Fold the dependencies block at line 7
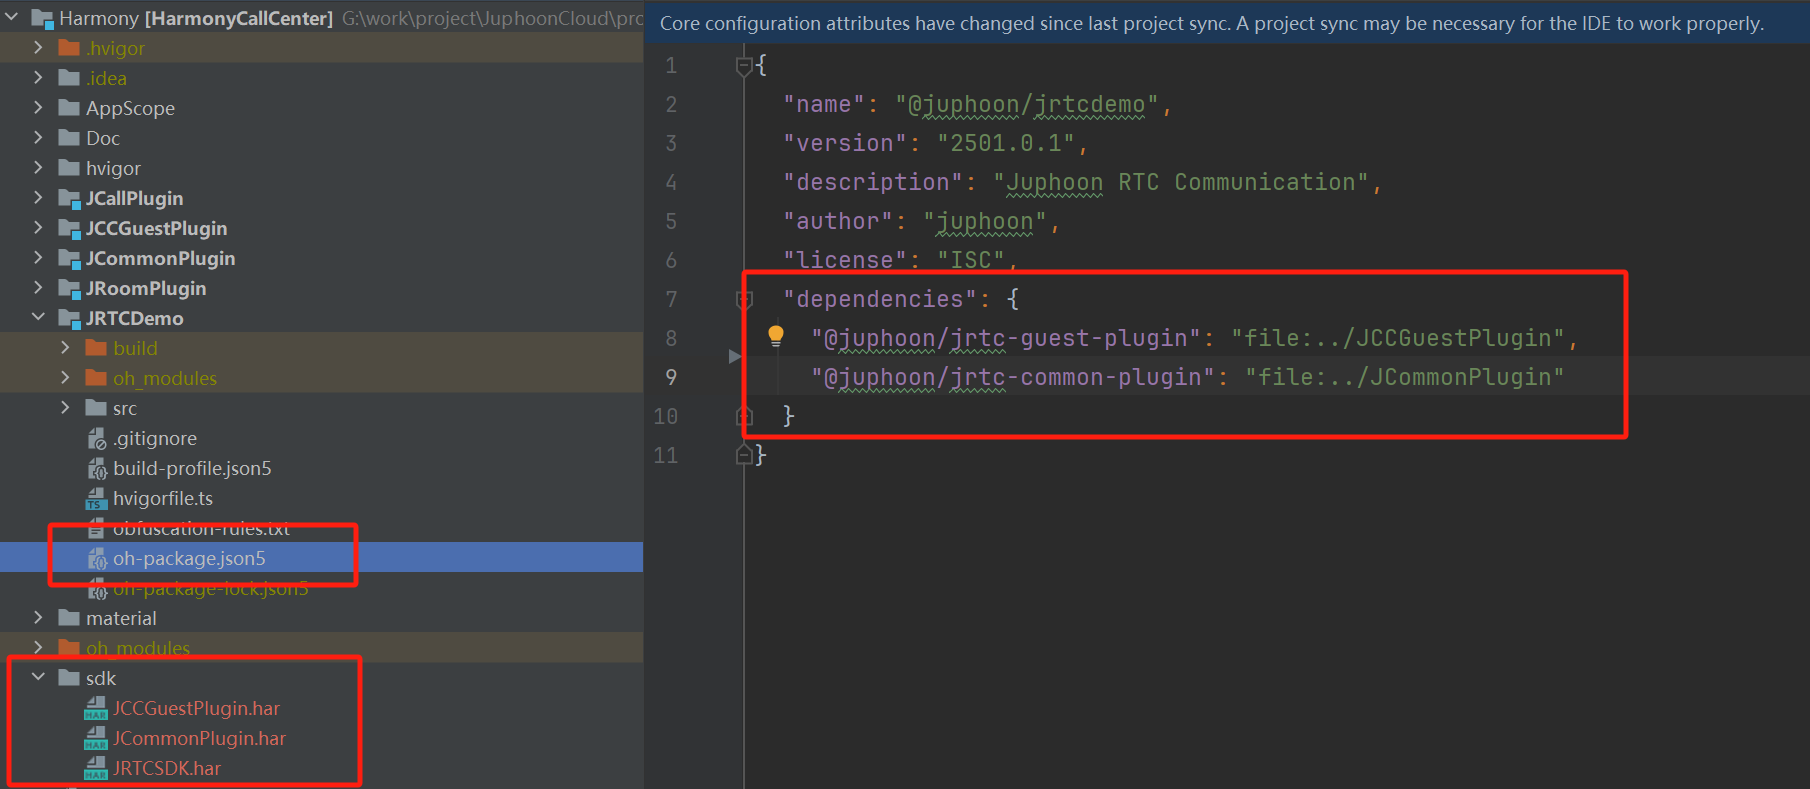This screenshot has height=789, width=1810. [743, 299]
